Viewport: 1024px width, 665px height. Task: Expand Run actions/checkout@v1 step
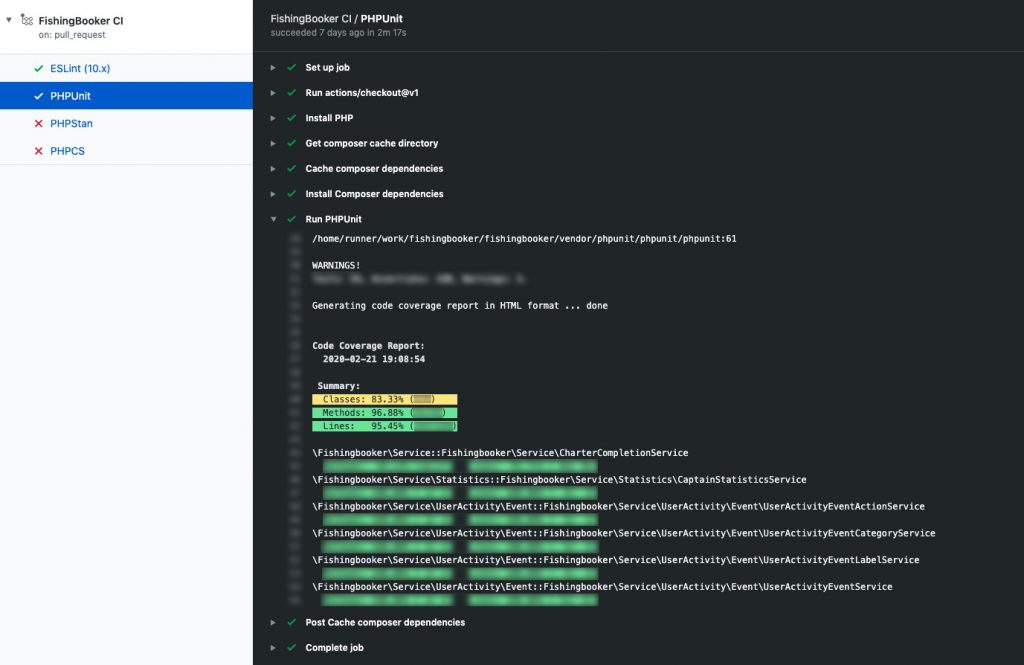click(x=273, y=93)
